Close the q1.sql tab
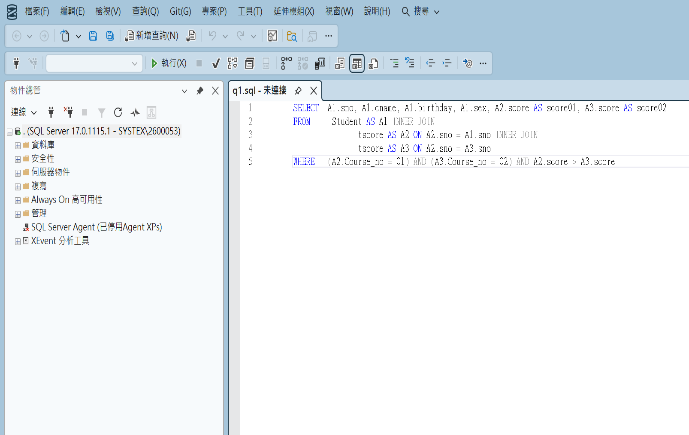Viewport: 689px width, 435px height. pos(313,91)
